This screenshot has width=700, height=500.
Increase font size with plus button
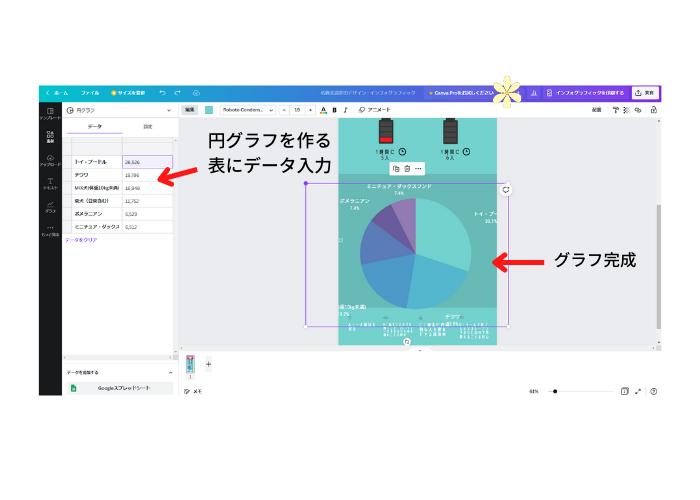pyautogui.click(x=310, y=110)
